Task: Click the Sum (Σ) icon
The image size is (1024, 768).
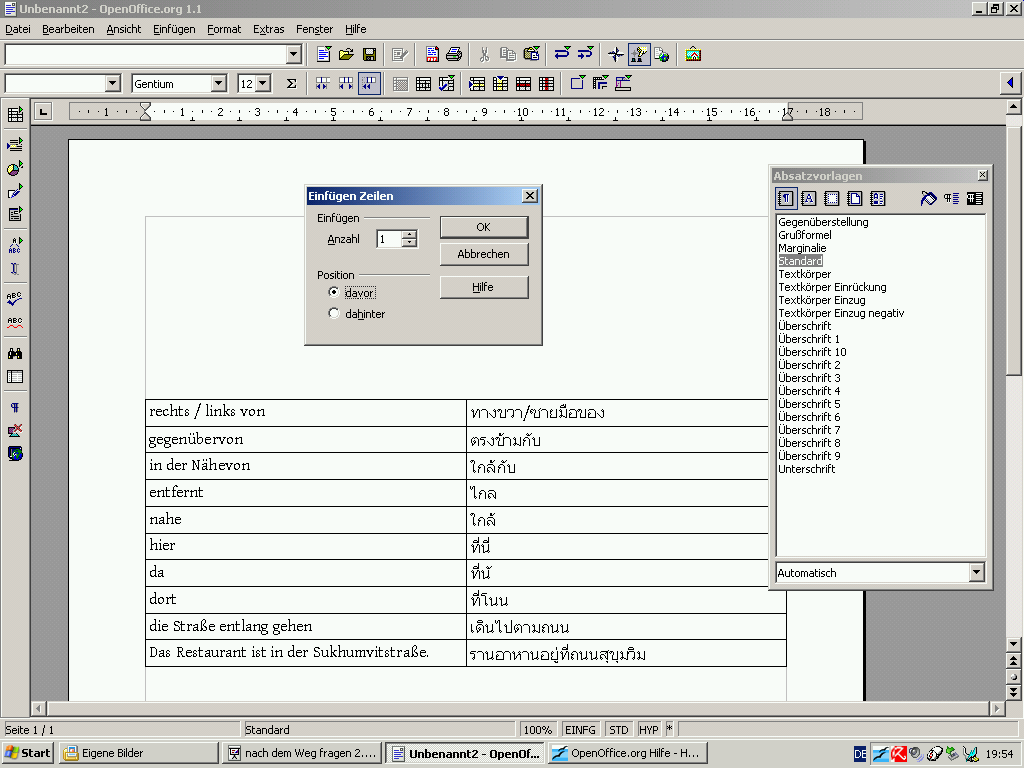Action: point(291,84)
